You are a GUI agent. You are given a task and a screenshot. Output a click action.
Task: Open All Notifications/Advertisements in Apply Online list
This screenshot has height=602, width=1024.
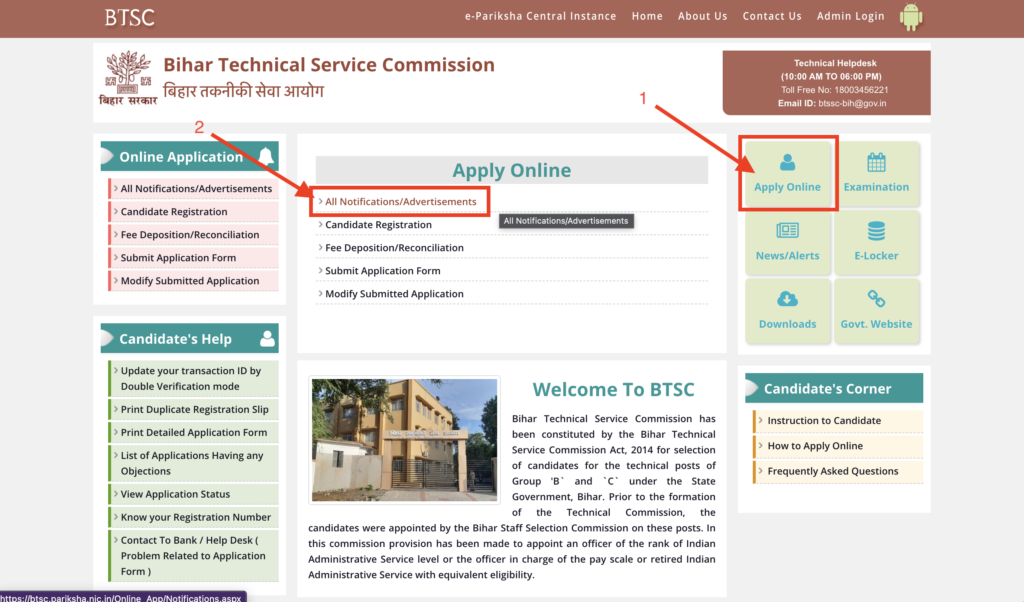pos(400,202)
